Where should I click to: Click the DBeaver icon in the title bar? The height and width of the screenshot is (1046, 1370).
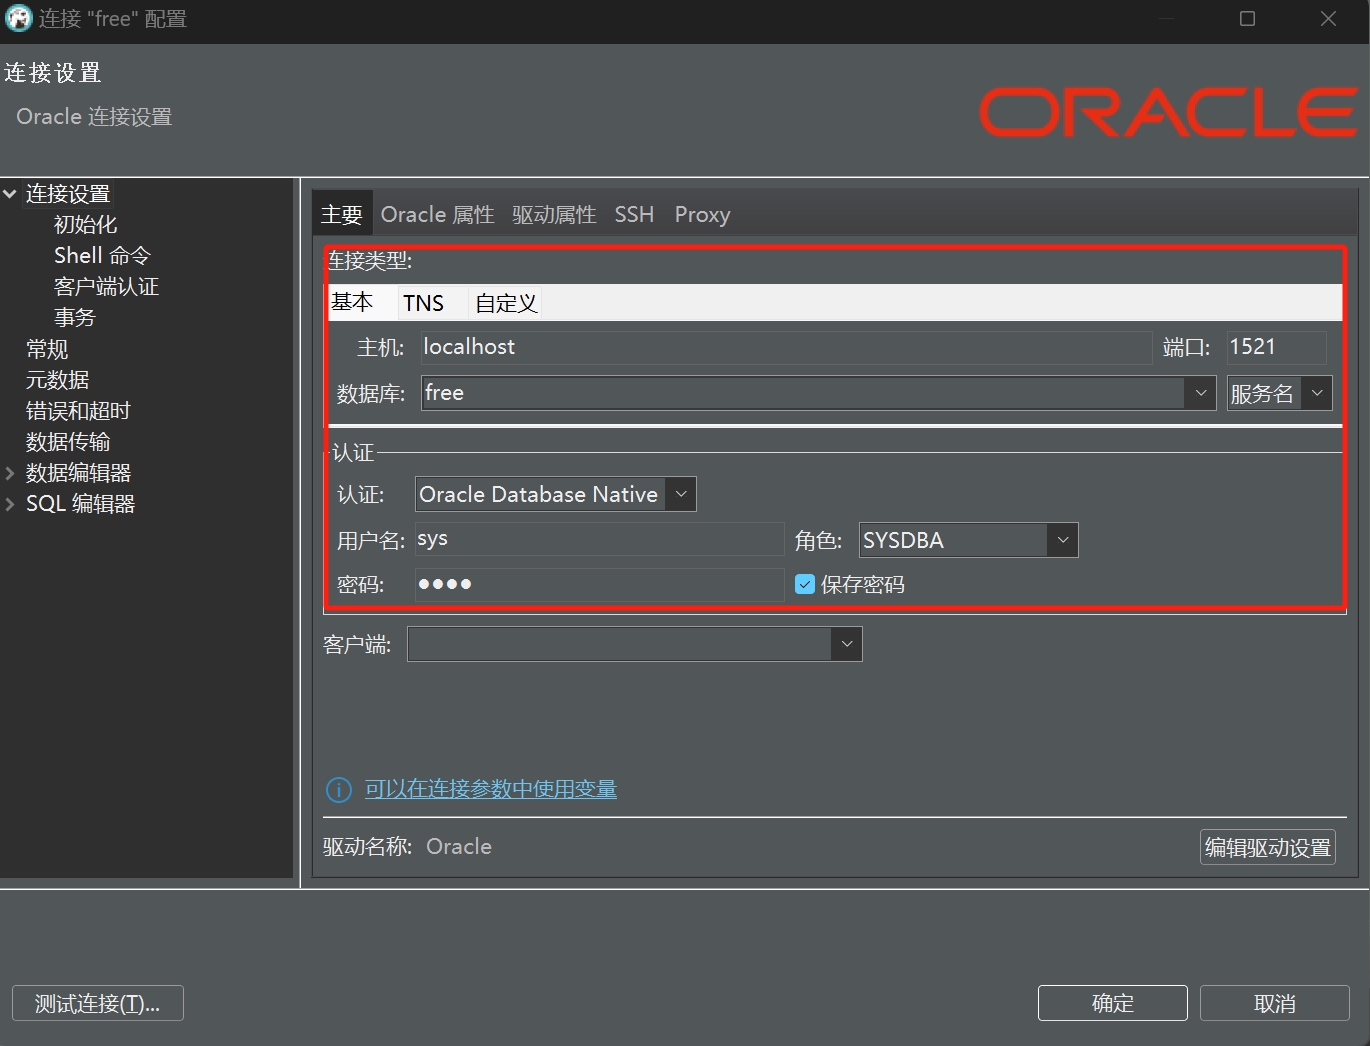[x=18, y=18]
